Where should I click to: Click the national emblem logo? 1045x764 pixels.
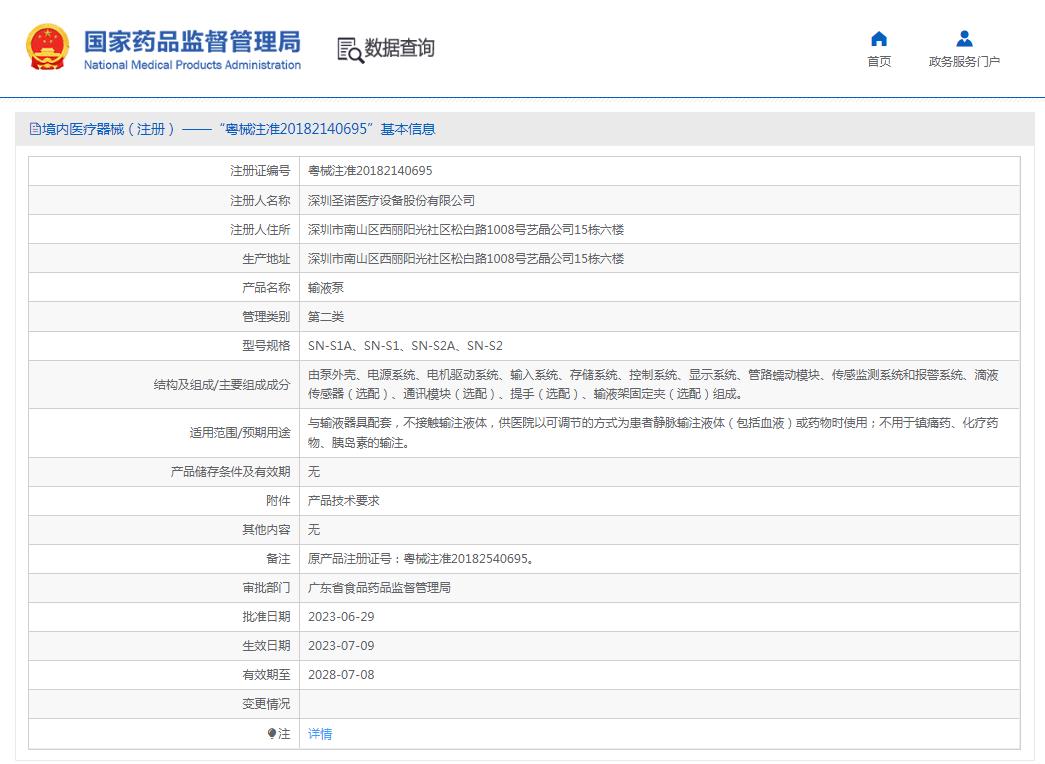coord(47,47)
